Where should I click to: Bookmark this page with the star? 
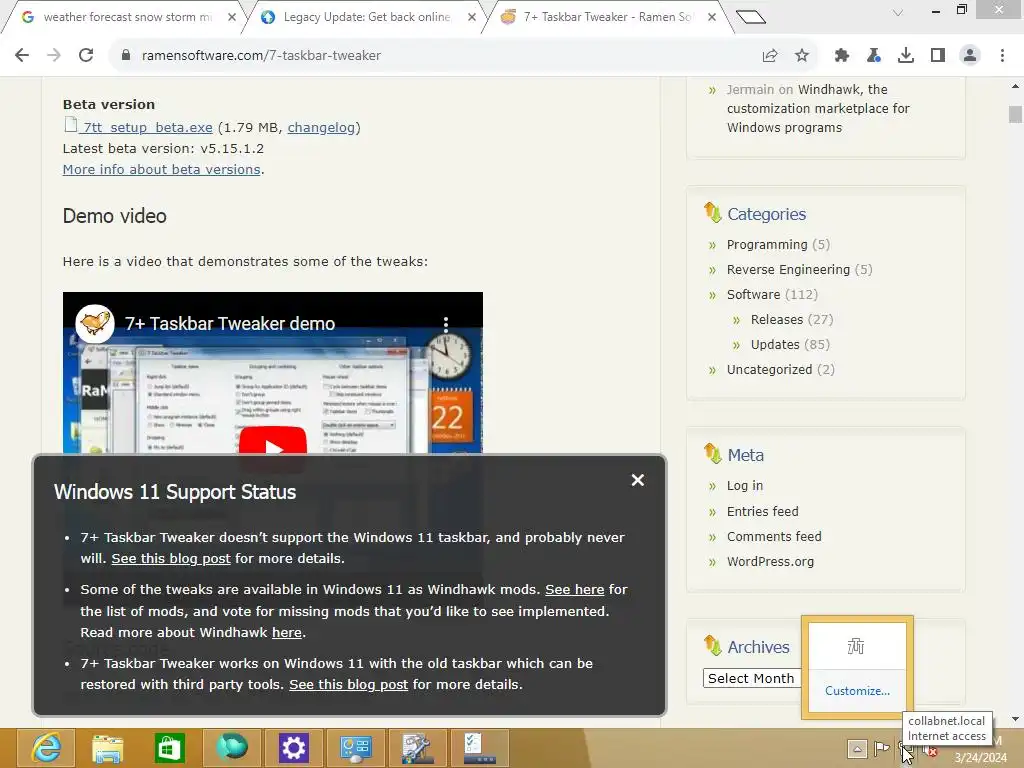tap(802, 56)
